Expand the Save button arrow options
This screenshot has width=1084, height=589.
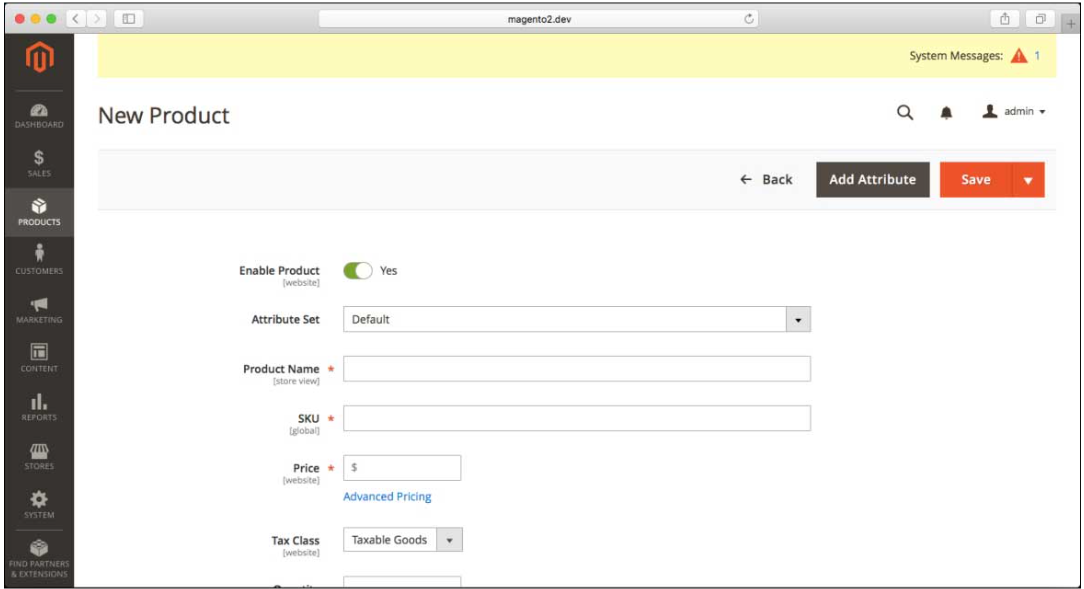click(x=1028, y=180)
